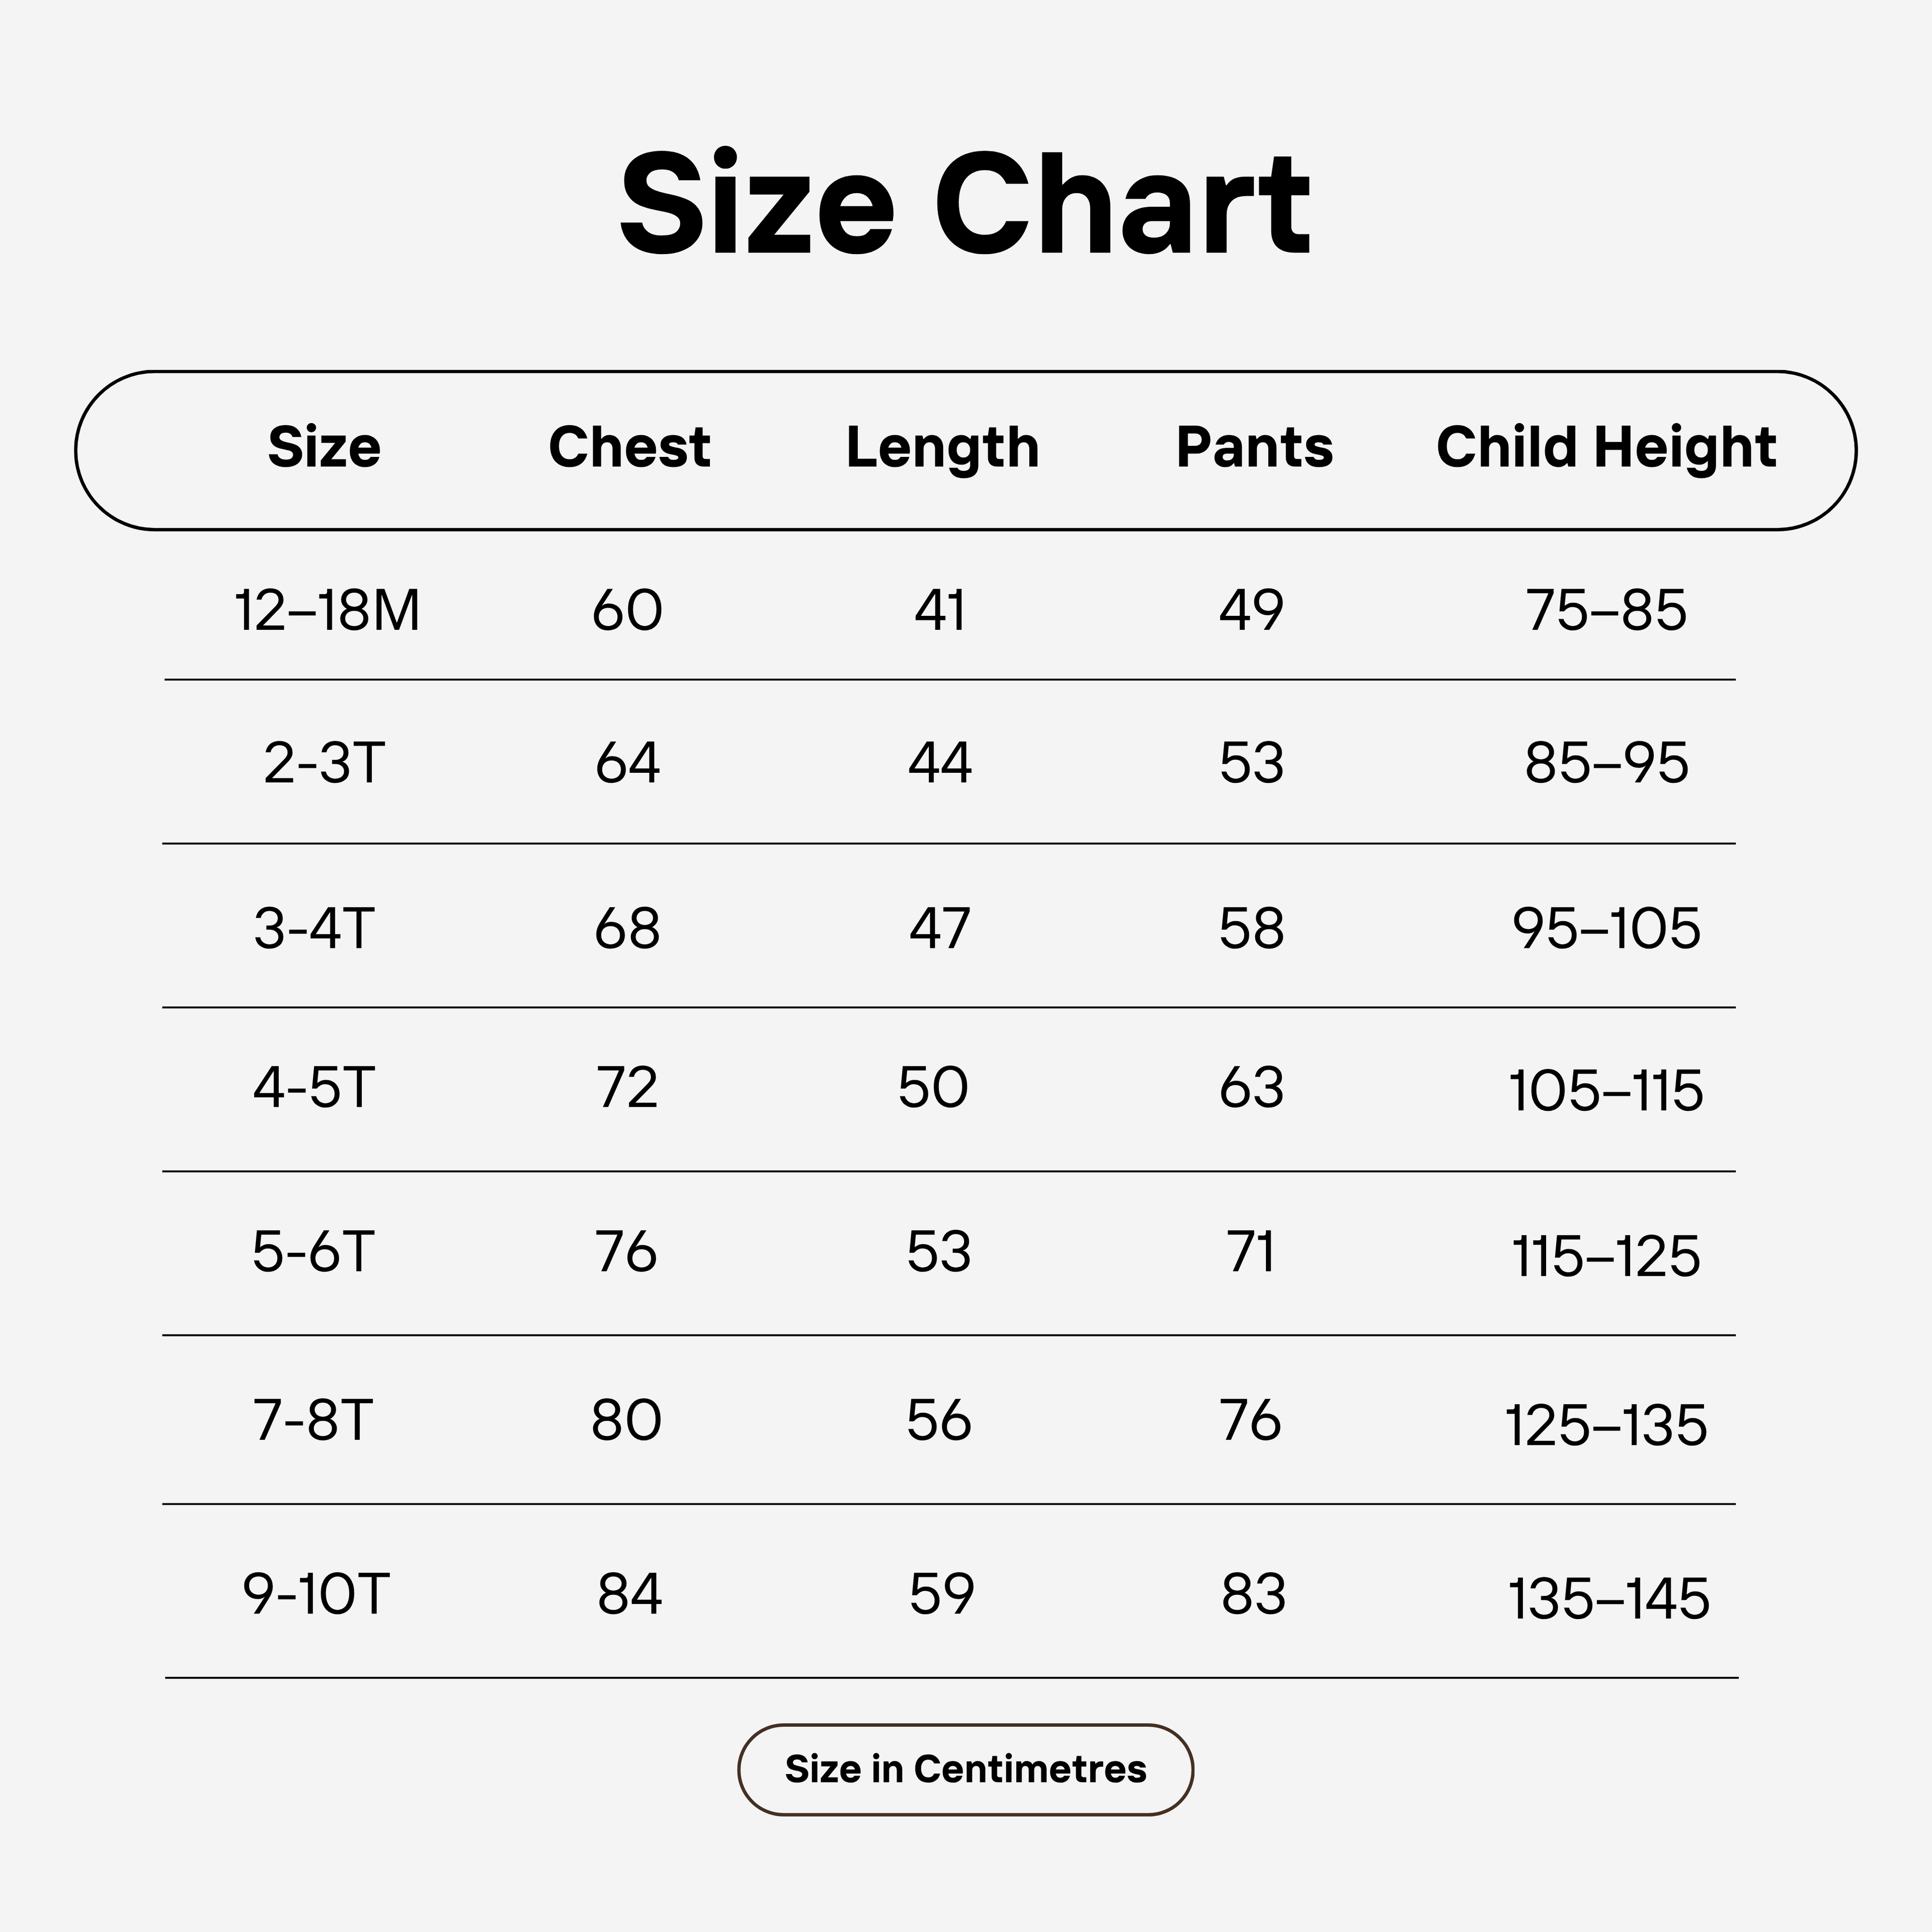The height and width of the screenshot is (1932, 1932).
Task: Select the Pants column header
Action: [x=1254, y=447]
